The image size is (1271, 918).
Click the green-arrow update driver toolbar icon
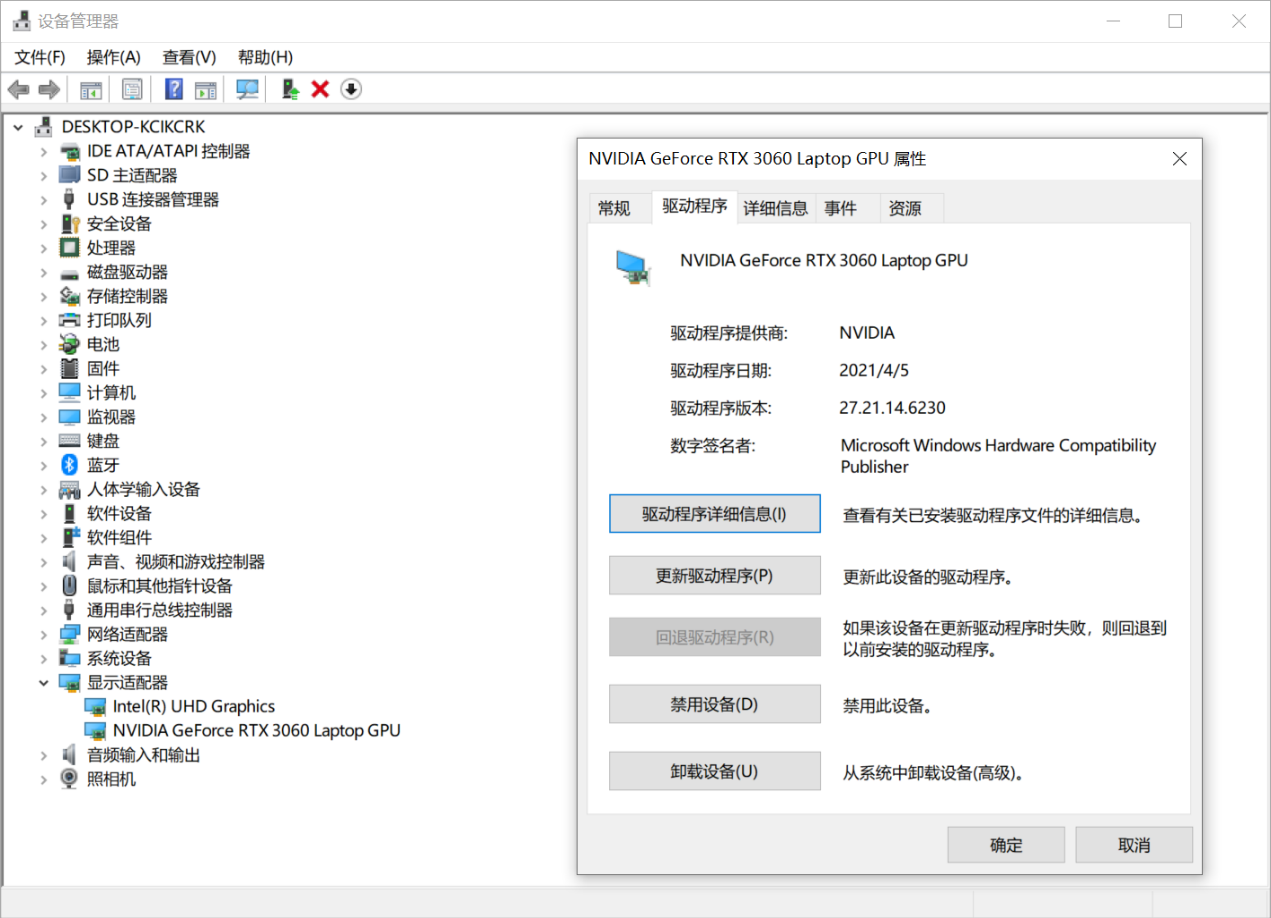[291, 90]
